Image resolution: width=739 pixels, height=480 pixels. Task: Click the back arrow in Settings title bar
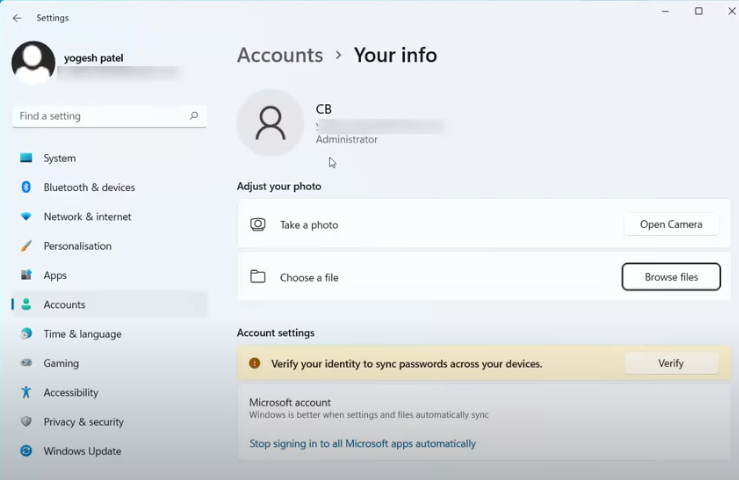(17, 18)
